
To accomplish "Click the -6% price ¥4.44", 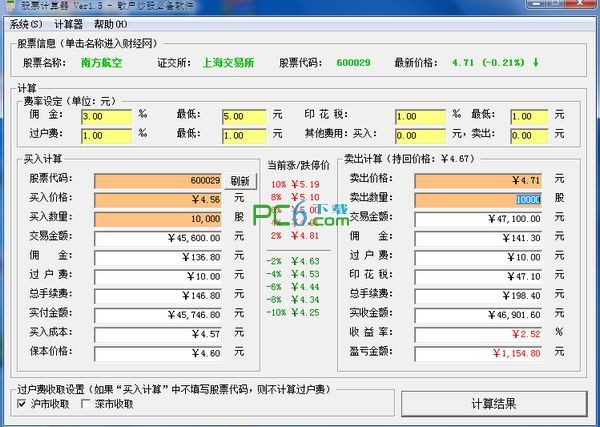I will click(305, 287).
